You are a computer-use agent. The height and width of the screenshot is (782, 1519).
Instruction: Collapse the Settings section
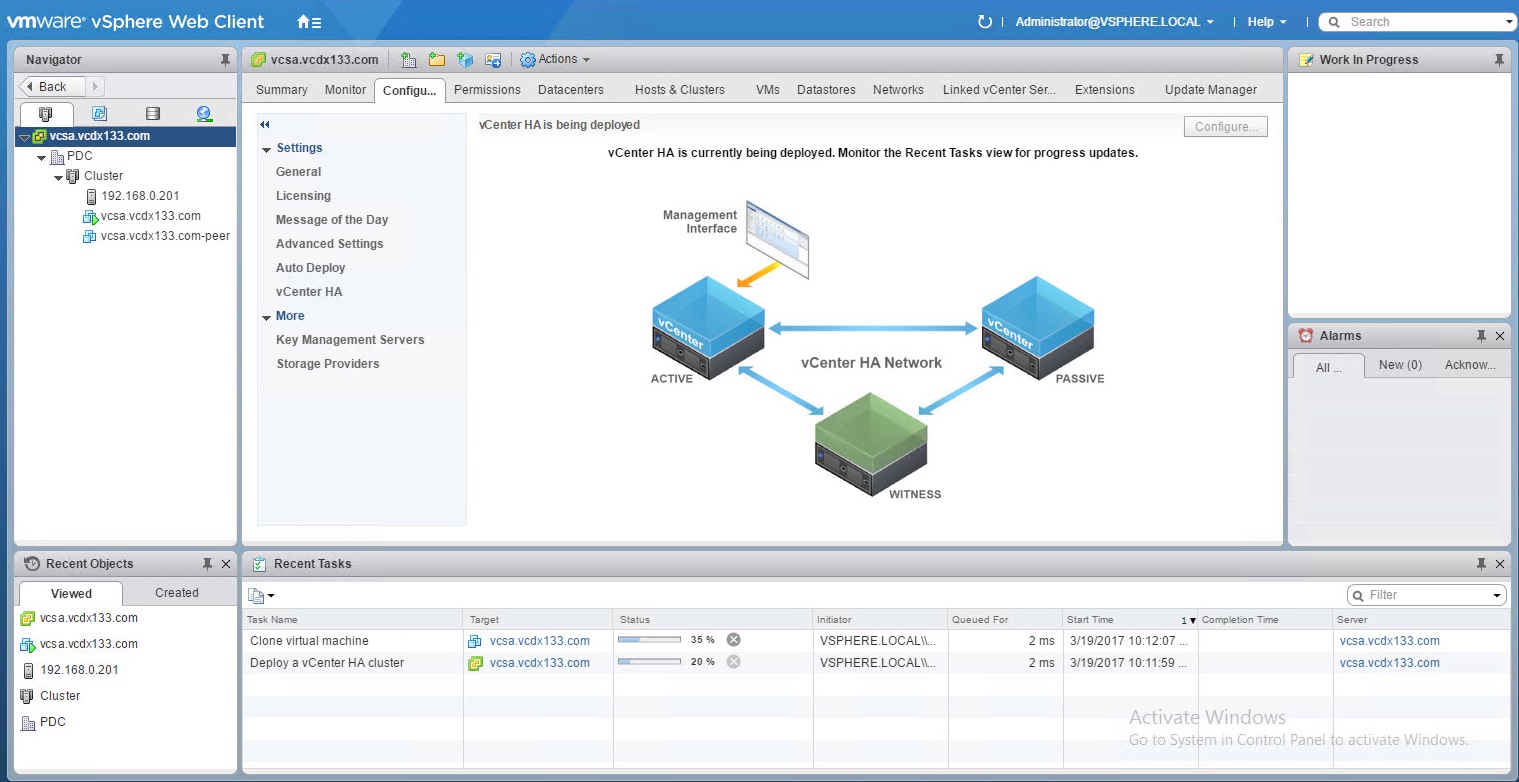[267, 149]
